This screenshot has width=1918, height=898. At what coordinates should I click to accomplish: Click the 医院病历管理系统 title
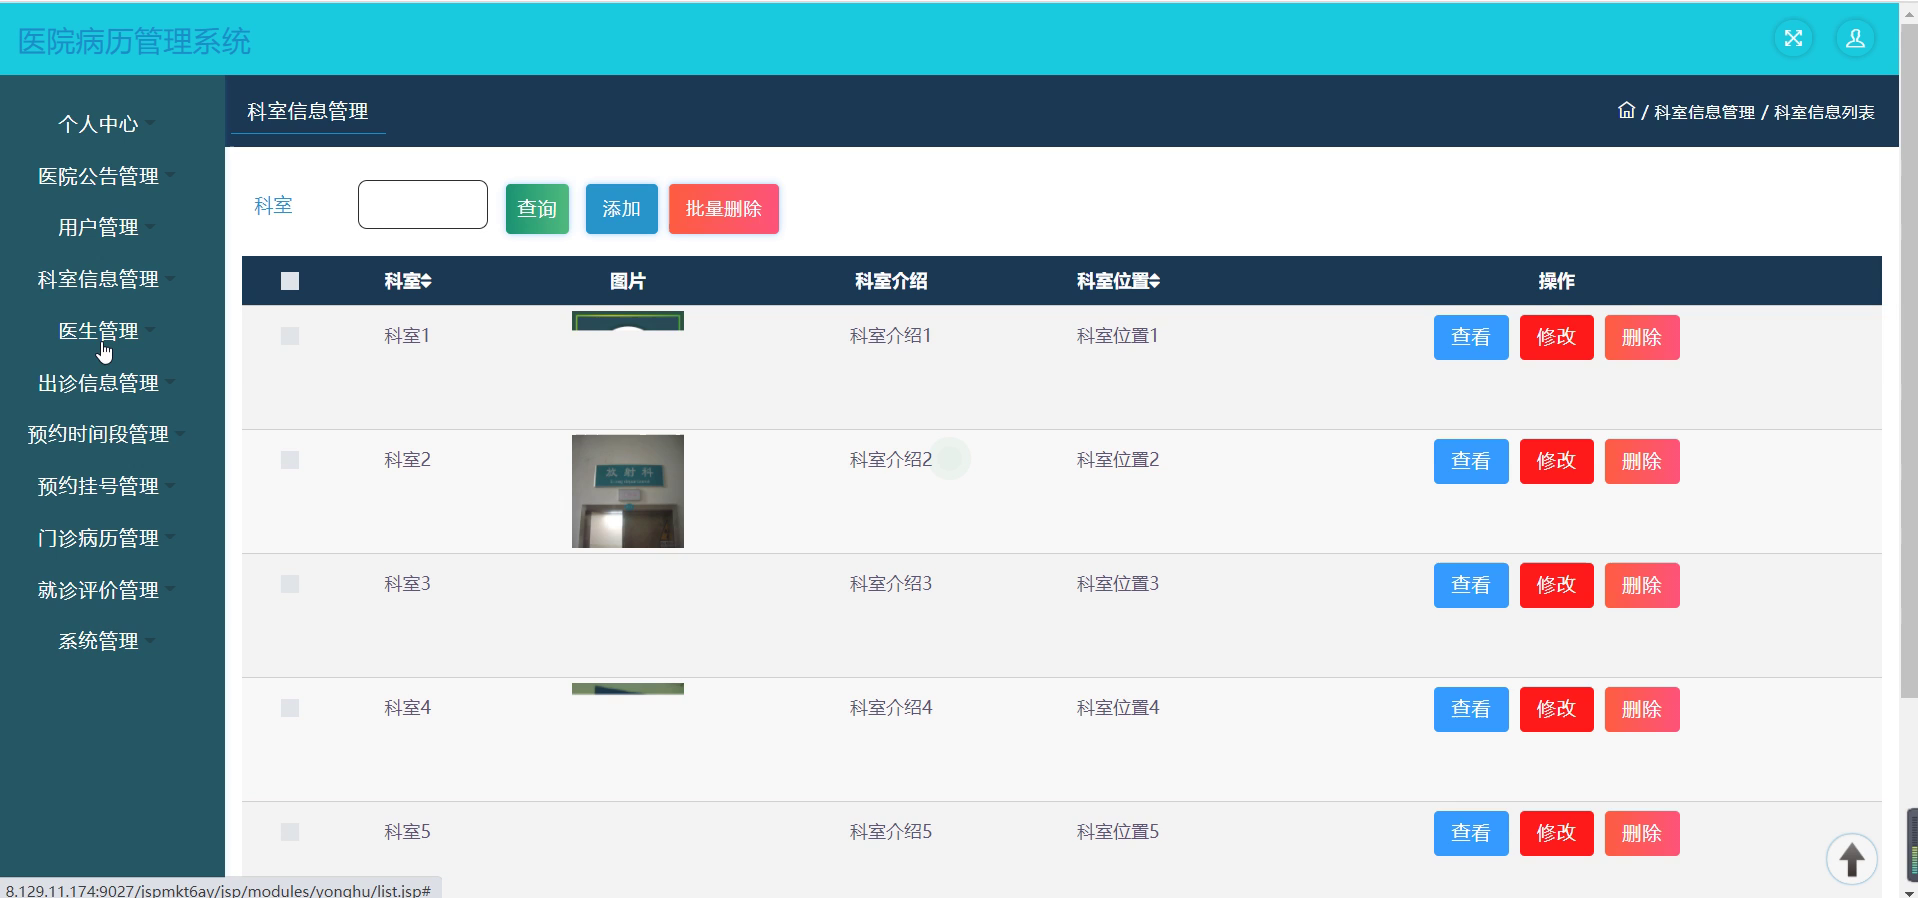tap(134, 41)
